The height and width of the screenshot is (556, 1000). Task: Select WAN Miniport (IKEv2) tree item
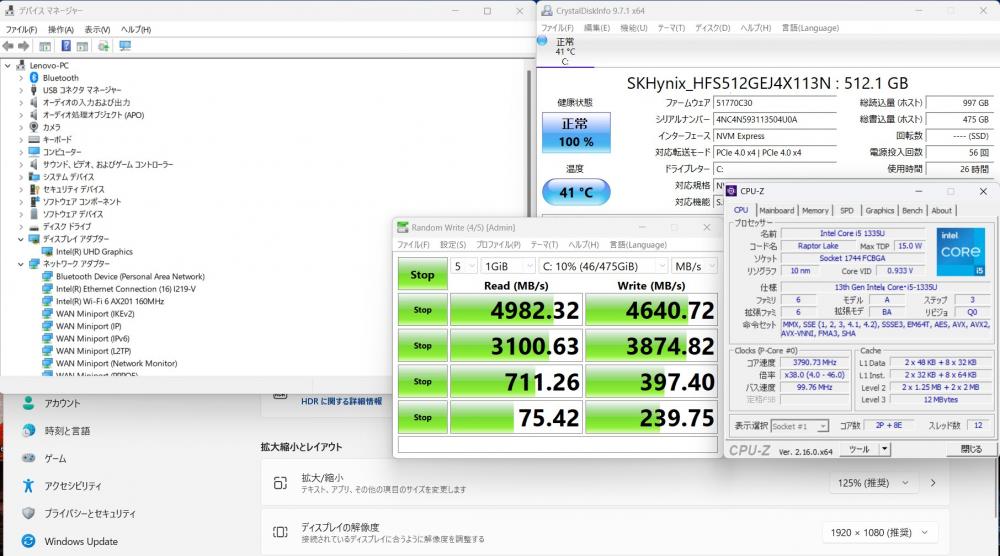click(x=95, y=314)
